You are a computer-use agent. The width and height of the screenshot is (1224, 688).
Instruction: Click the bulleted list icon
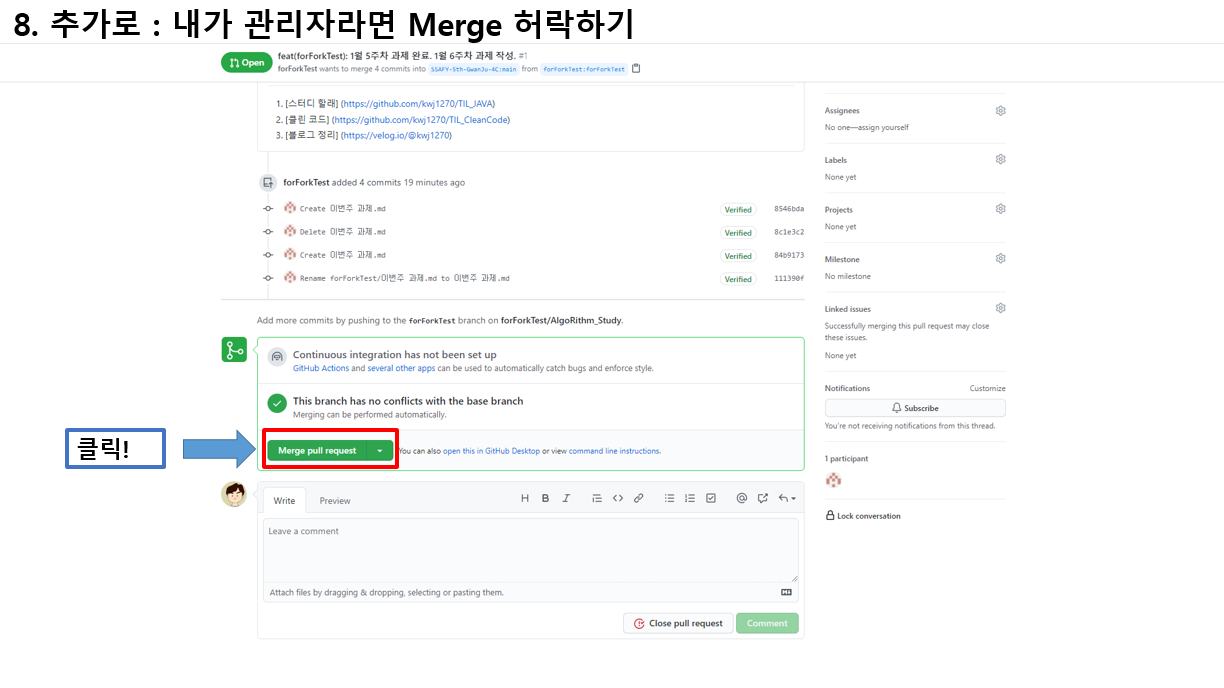[669, 498]
